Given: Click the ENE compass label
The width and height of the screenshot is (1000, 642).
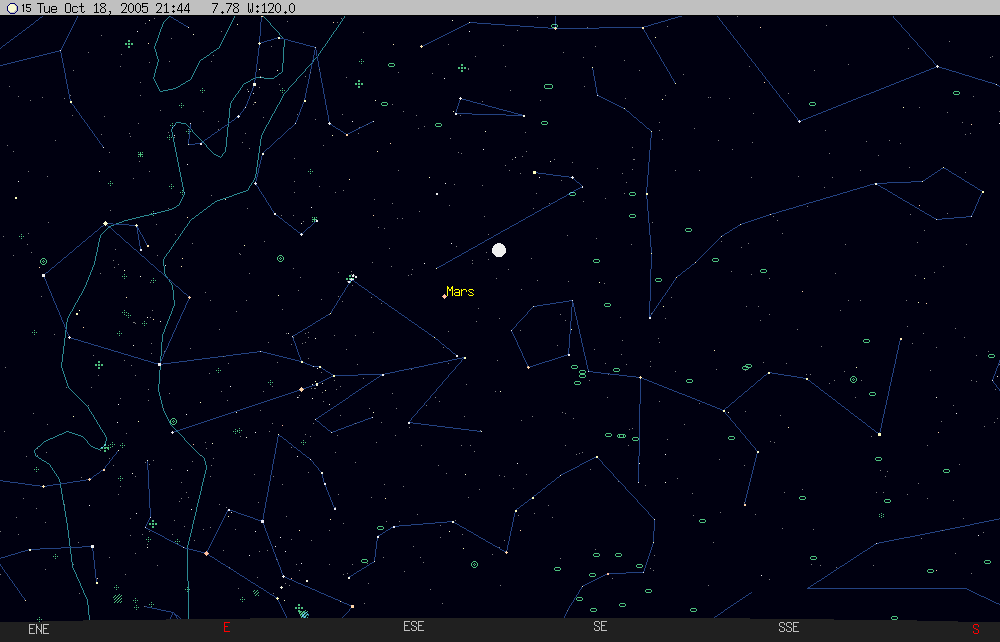Looking at the screenshot, I should coord(39,628).
